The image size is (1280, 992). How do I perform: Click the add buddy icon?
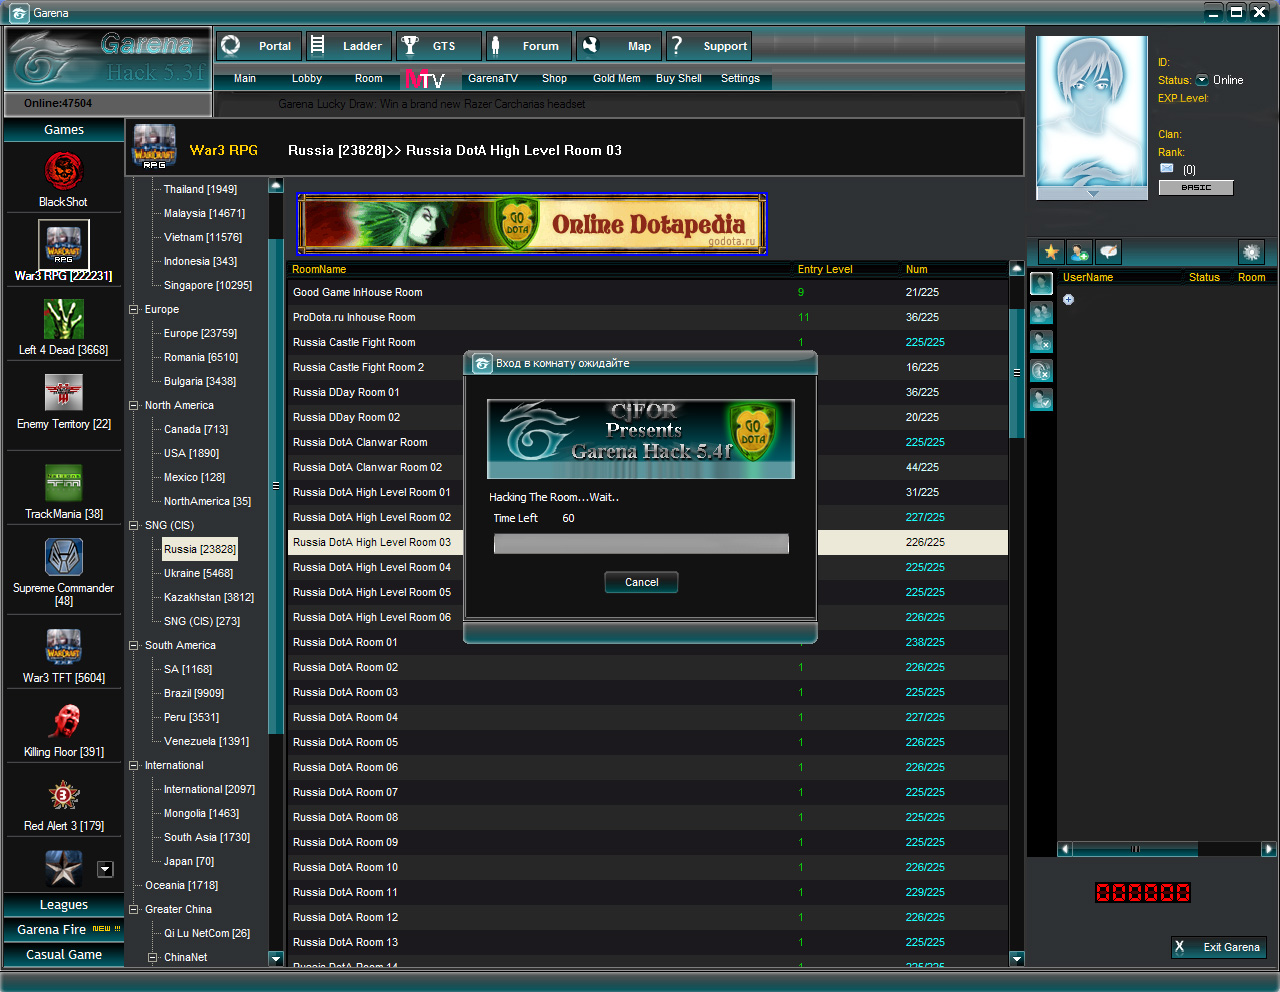point(1079,252)
